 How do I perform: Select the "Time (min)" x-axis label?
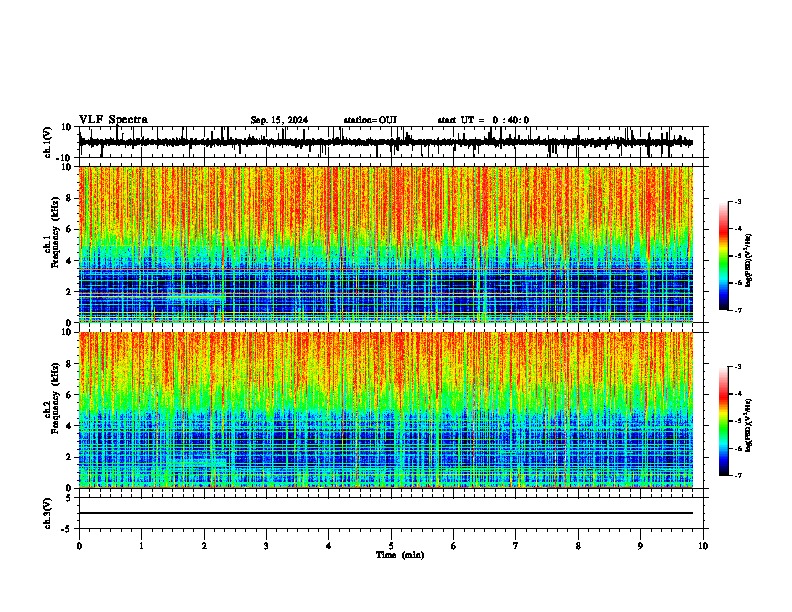click(x=400, y=555)
